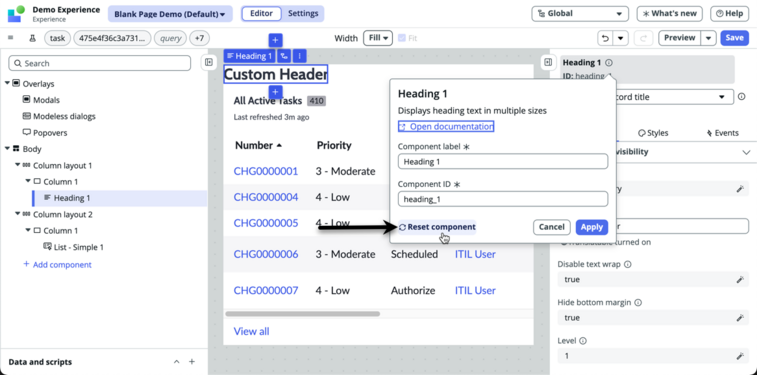Open the three-dot menu beside the Heading 1 tag
This screenshot has height=375, width=757.
[x=300, y=56]
